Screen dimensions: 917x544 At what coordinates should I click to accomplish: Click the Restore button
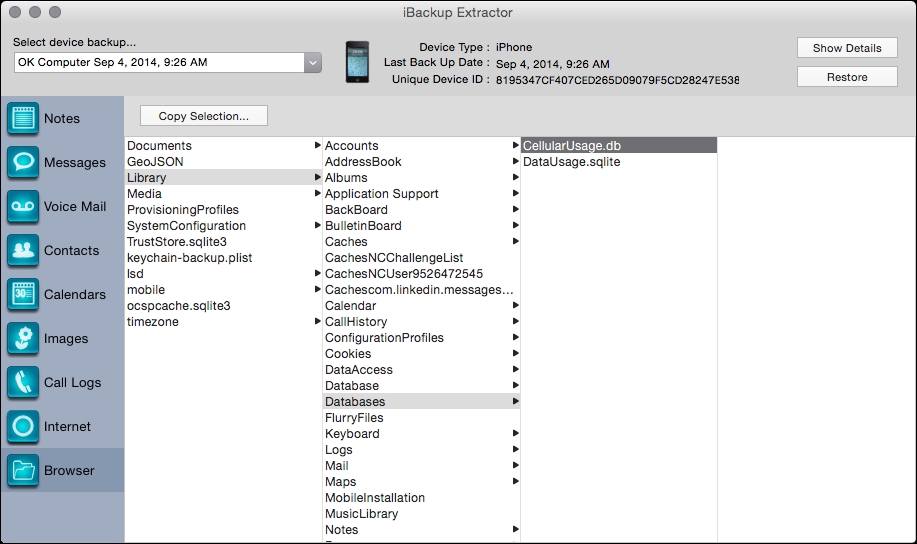(847, 77)
